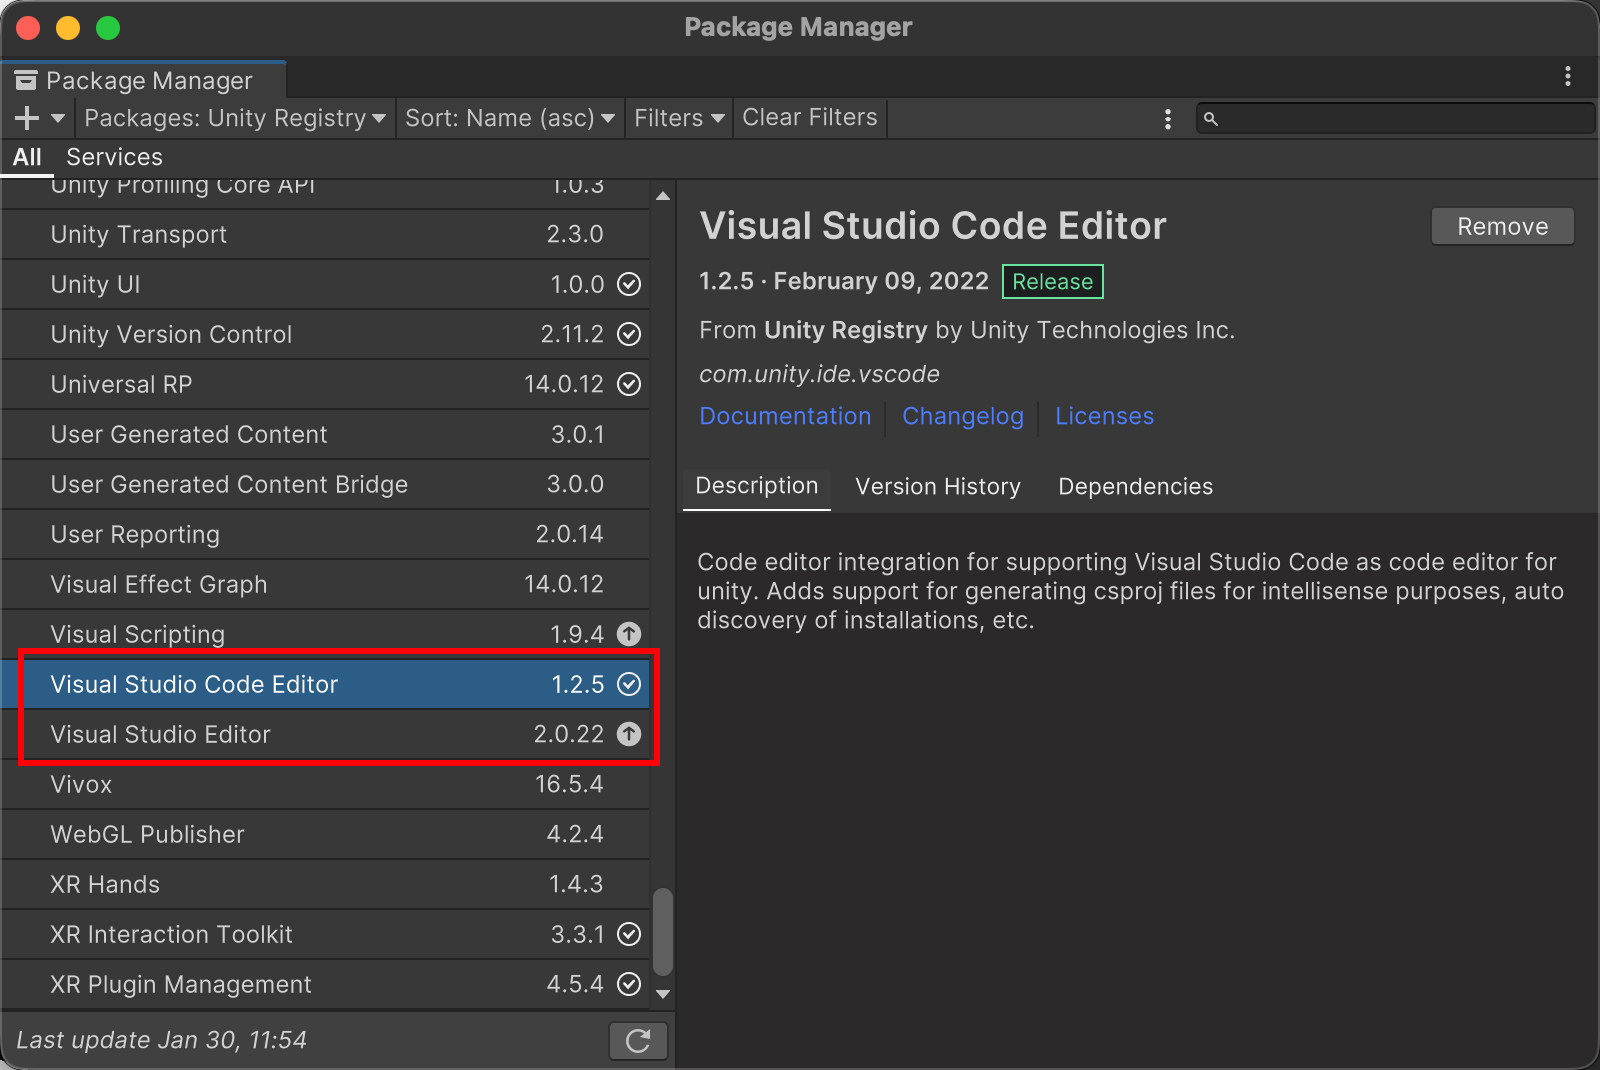Click the checkmark icon next to XR Interaction Toolkit

629,934
